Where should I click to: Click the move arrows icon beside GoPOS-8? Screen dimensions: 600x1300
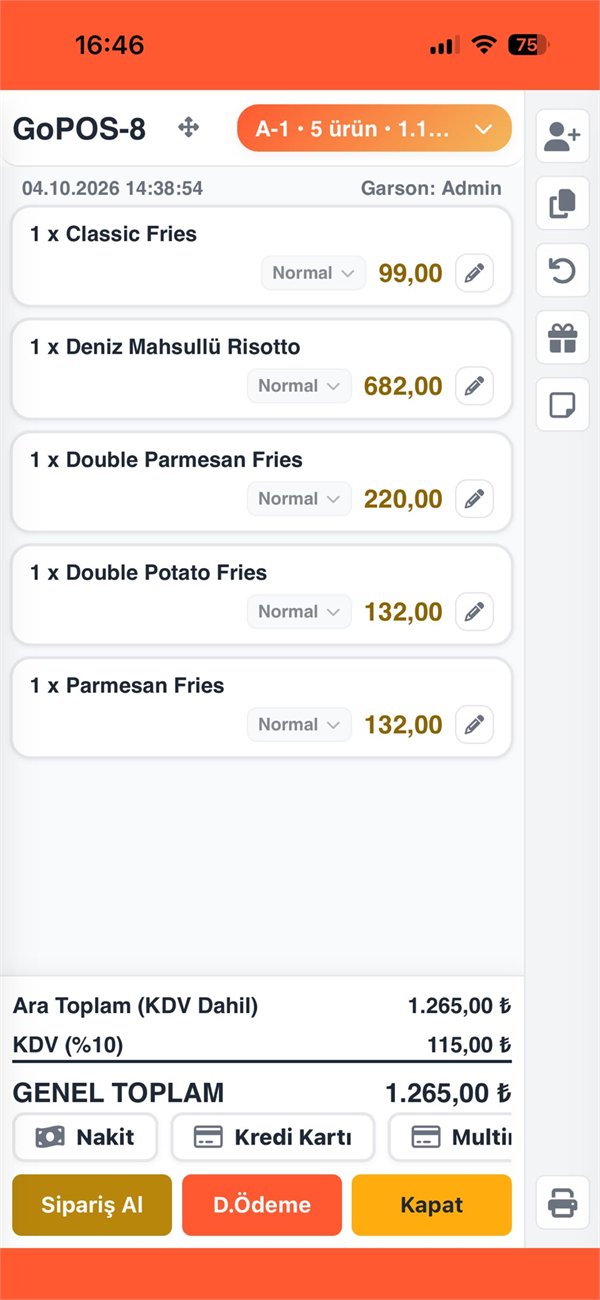pos(188,127)
